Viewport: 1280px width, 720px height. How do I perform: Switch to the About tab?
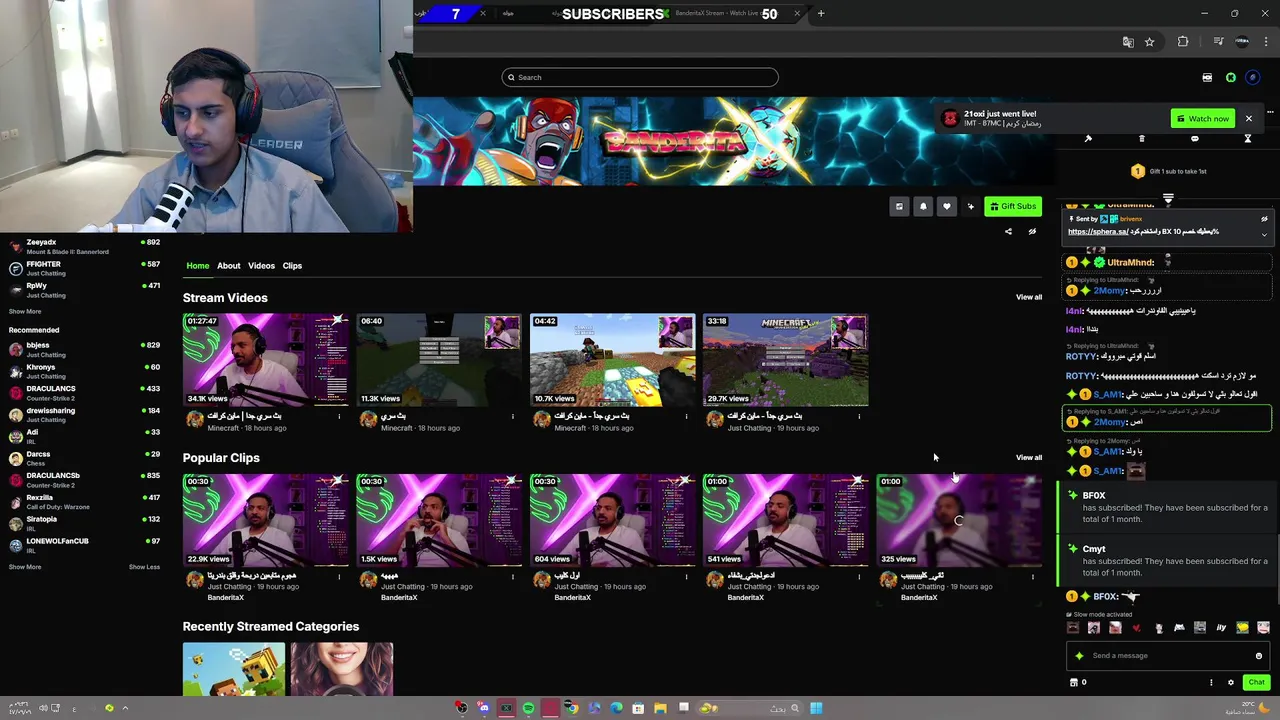[228, 266]
